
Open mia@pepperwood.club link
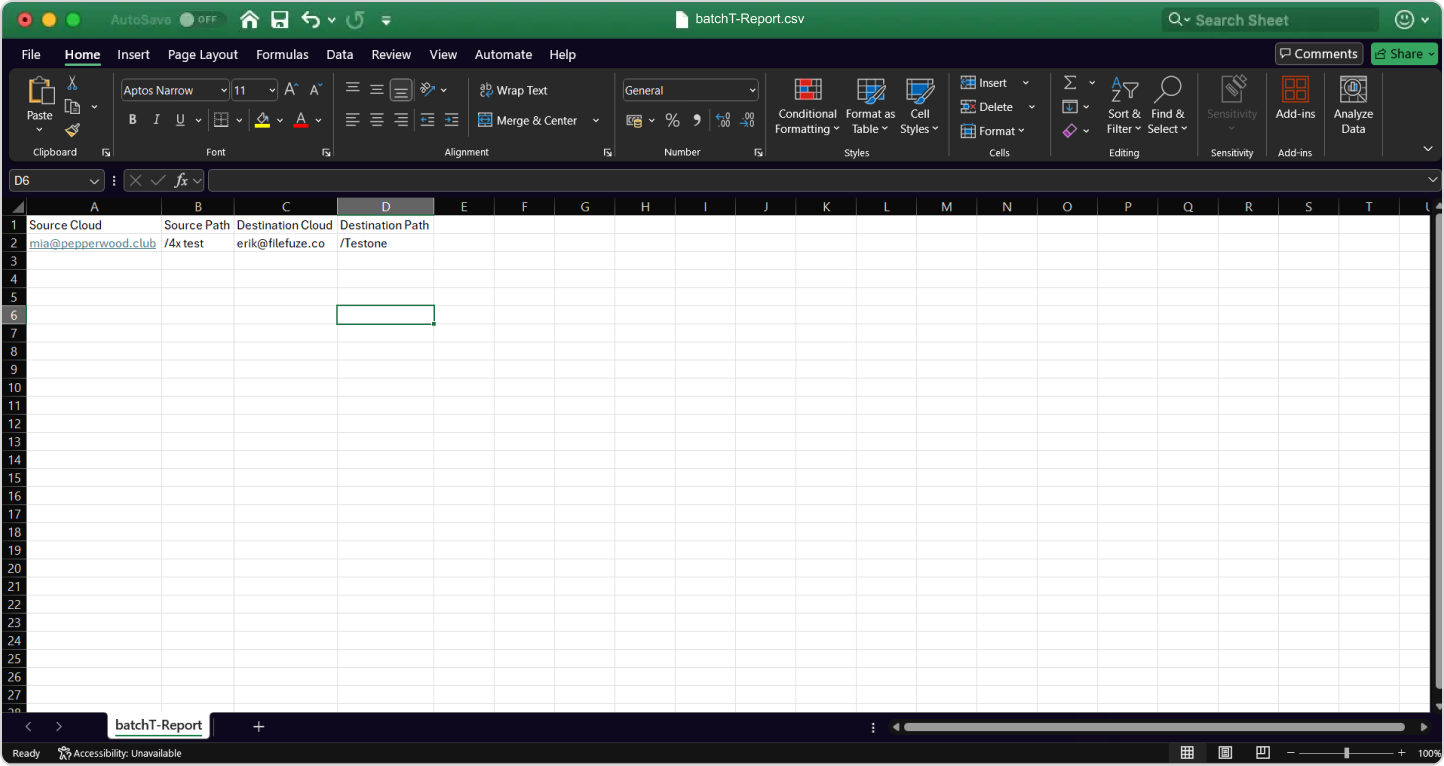(x=92, y=243)
